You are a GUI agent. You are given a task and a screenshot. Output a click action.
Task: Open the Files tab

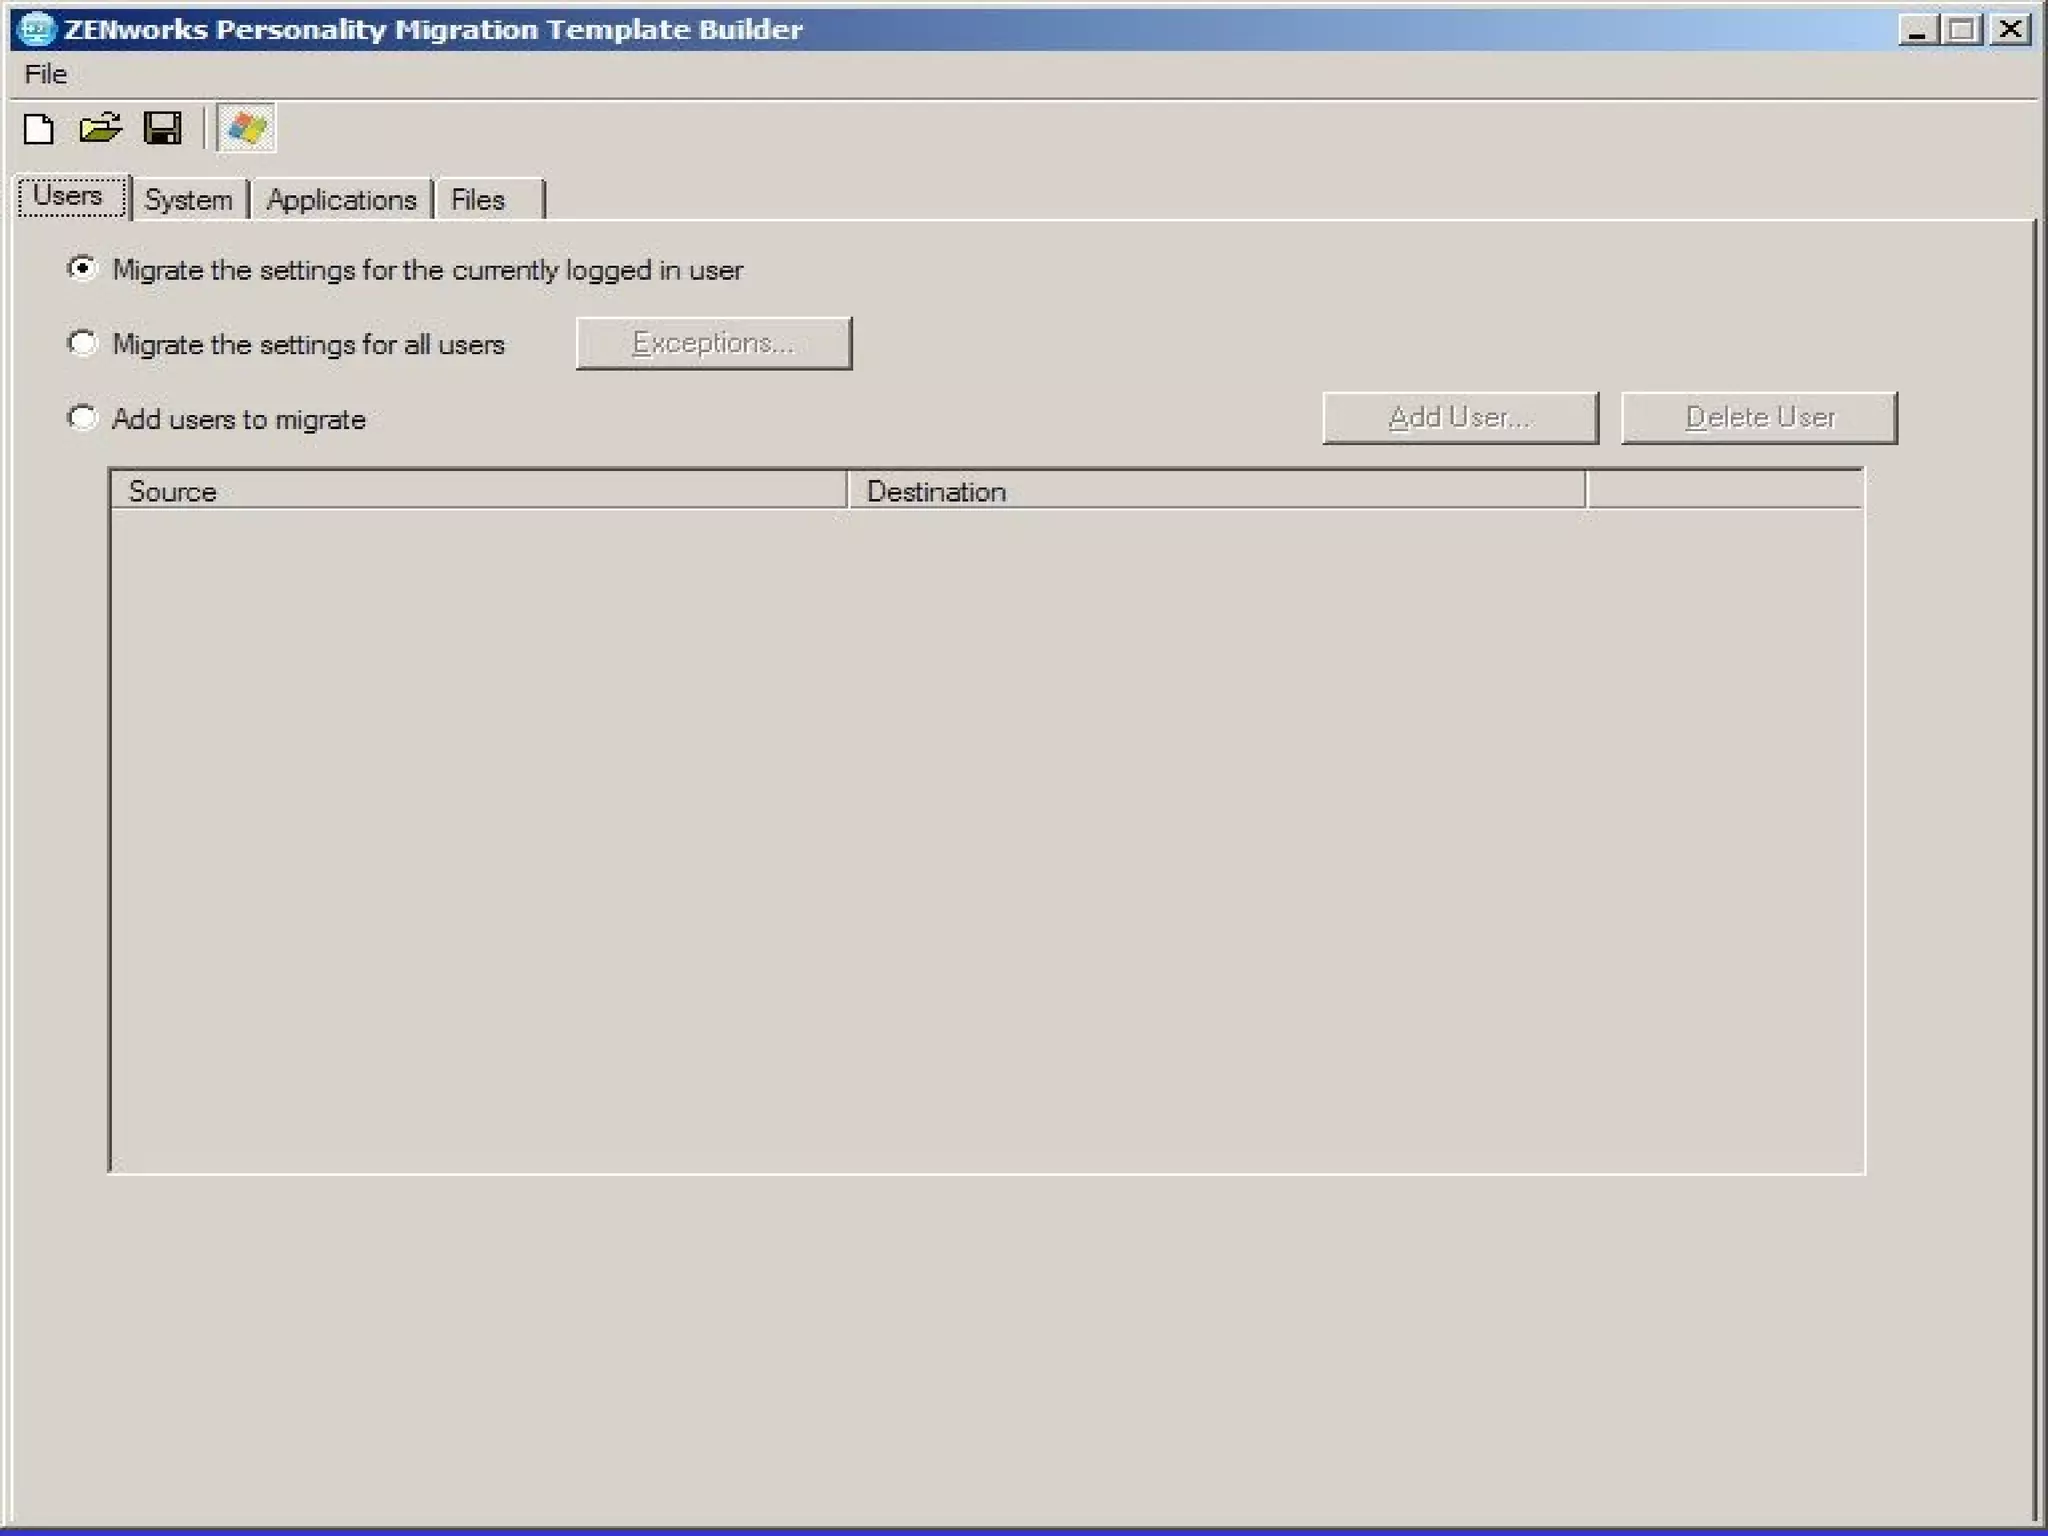coord(478,200)
